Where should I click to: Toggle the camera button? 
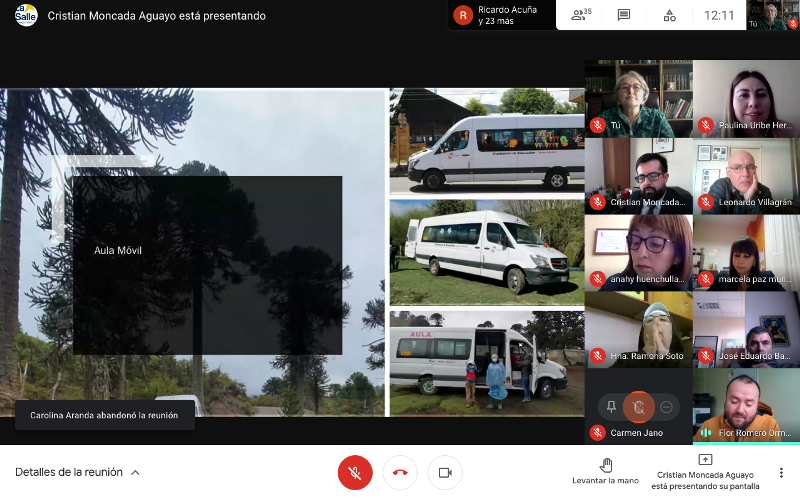[445, 472]
